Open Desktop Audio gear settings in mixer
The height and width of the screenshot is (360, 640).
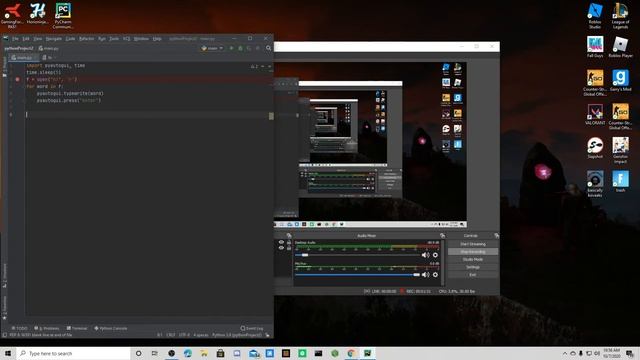(435, 255)
